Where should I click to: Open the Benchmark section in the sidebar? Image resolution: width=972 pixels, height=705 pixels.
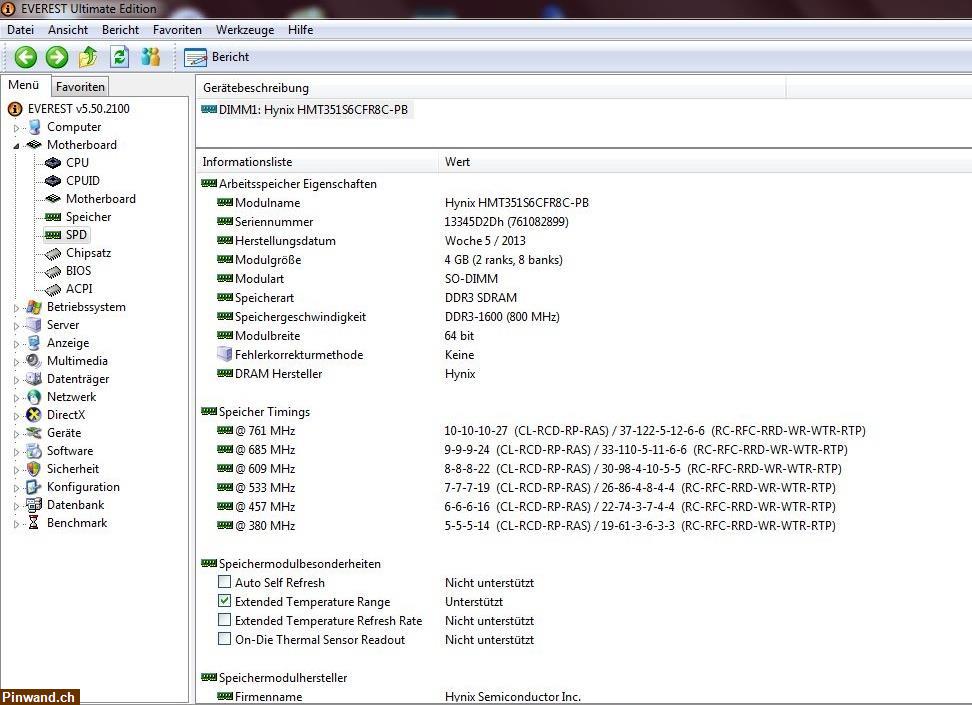pos(77,522)
